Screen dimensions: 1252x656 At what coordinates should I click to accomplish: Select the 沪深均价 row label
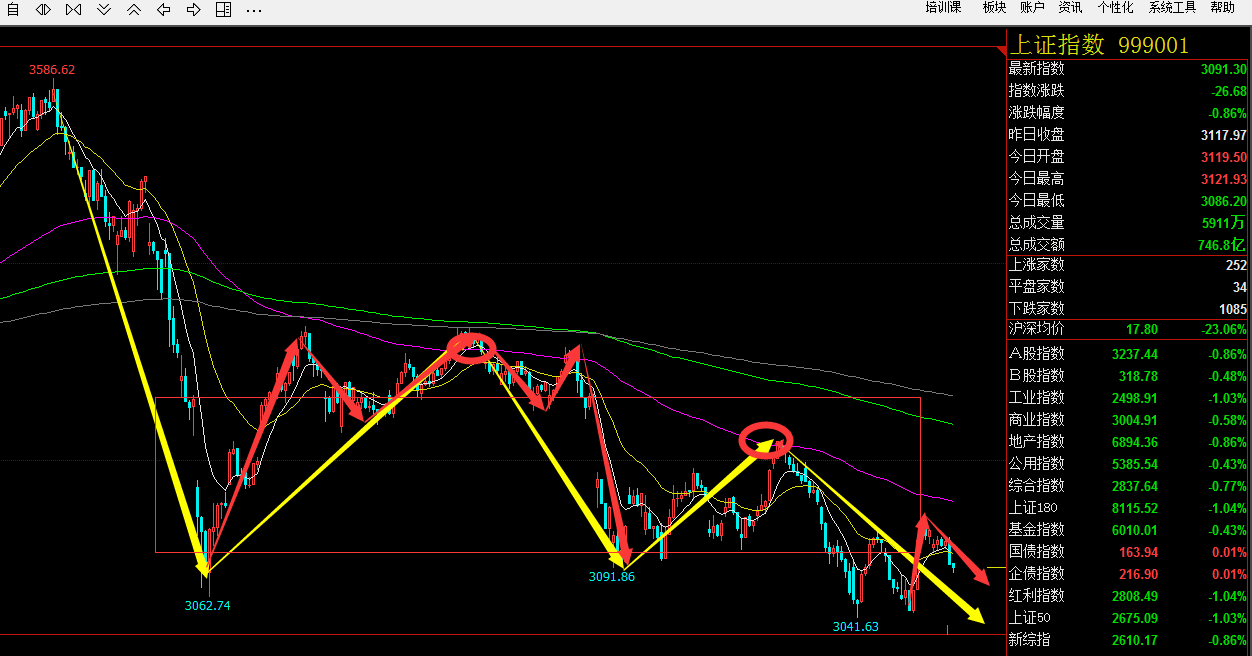click(1037, 329)
